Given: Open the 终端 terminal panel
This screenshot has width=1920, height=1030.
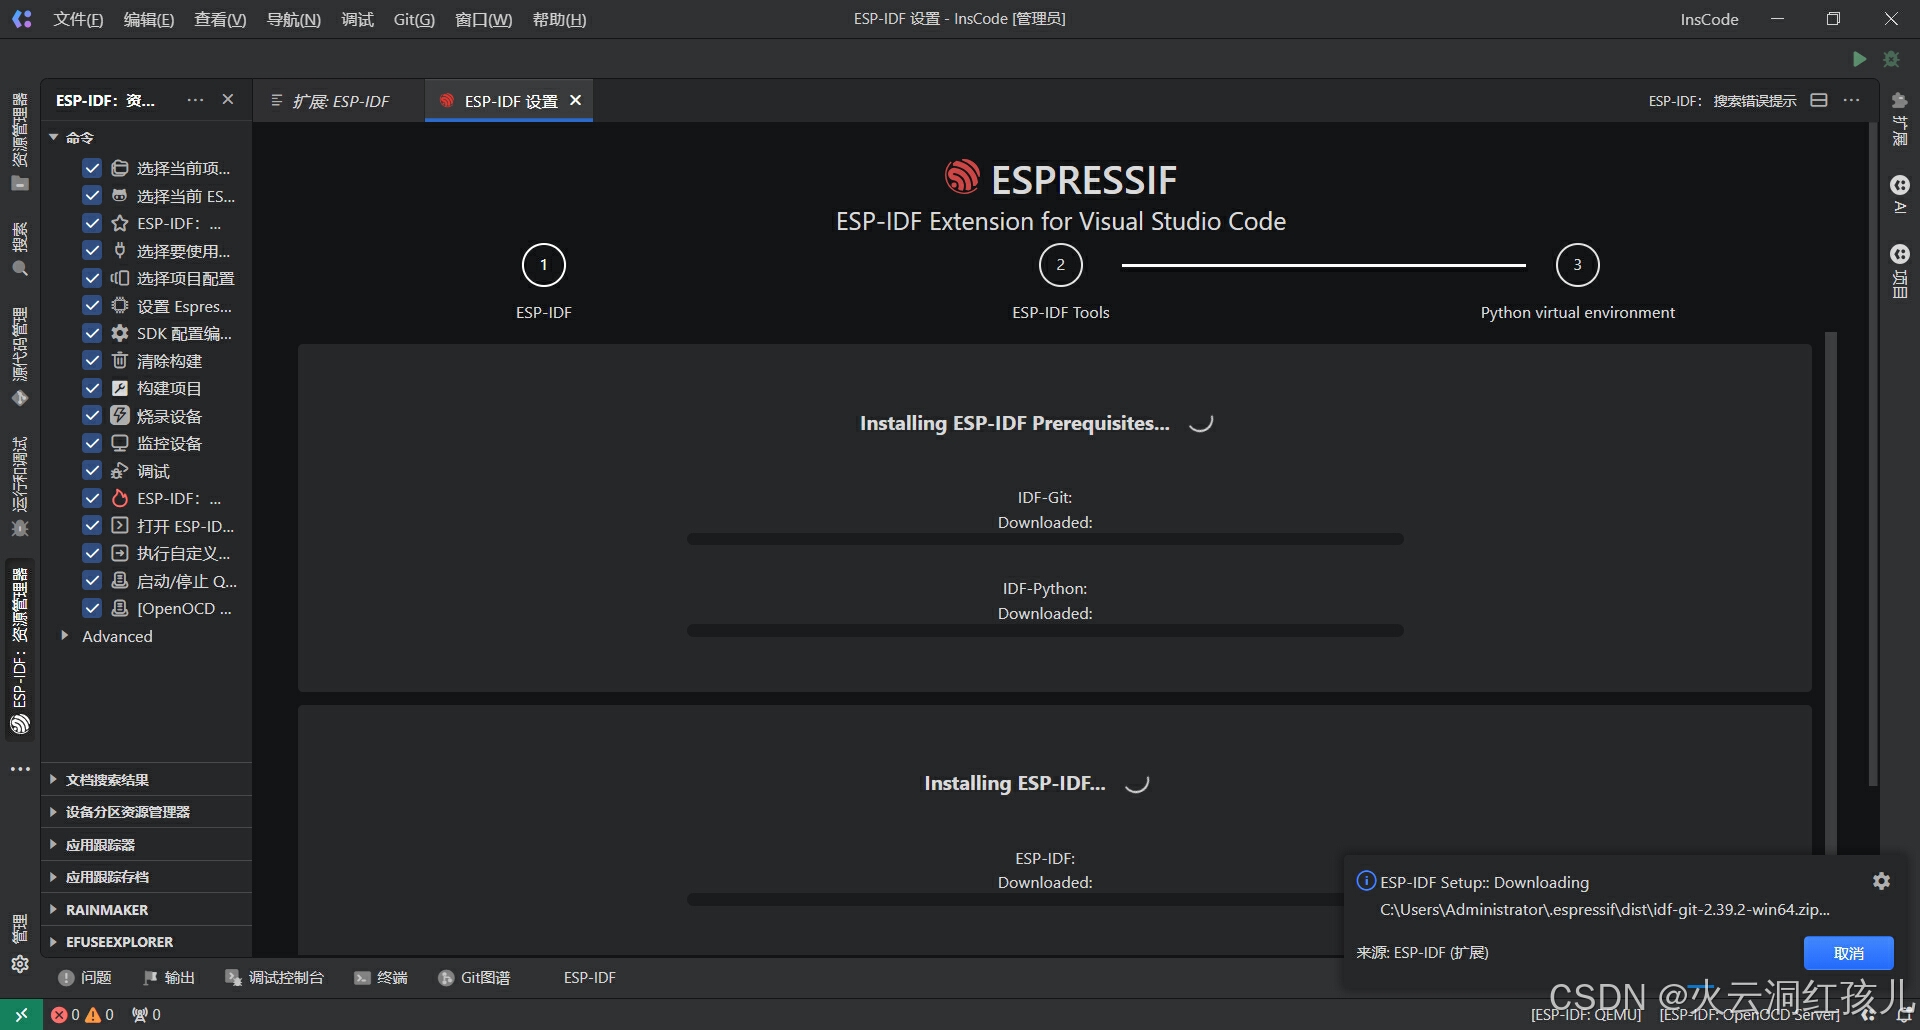Looking at the screenshot, I should tap(381, 977).
